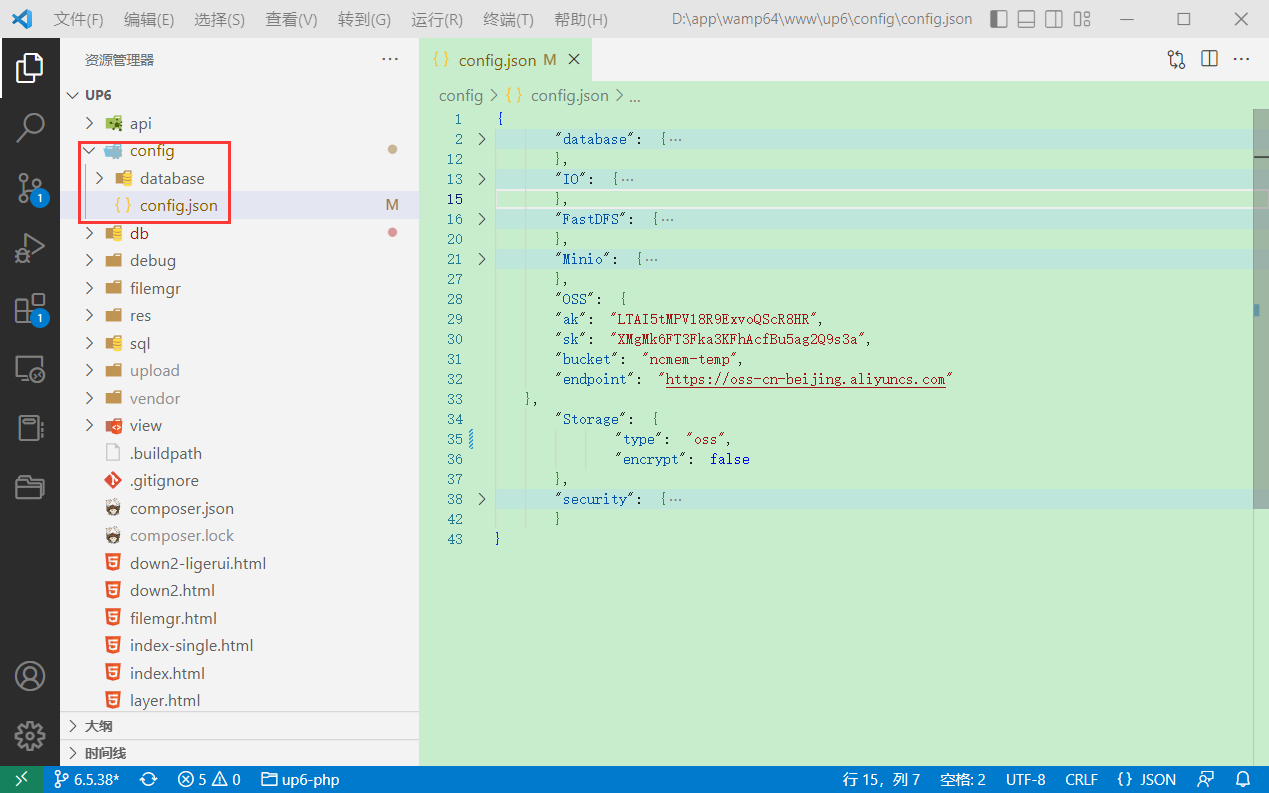Open the 编辑(E) menu
The height and width of the screenshot is (793, 1269).
coord(149,19)
